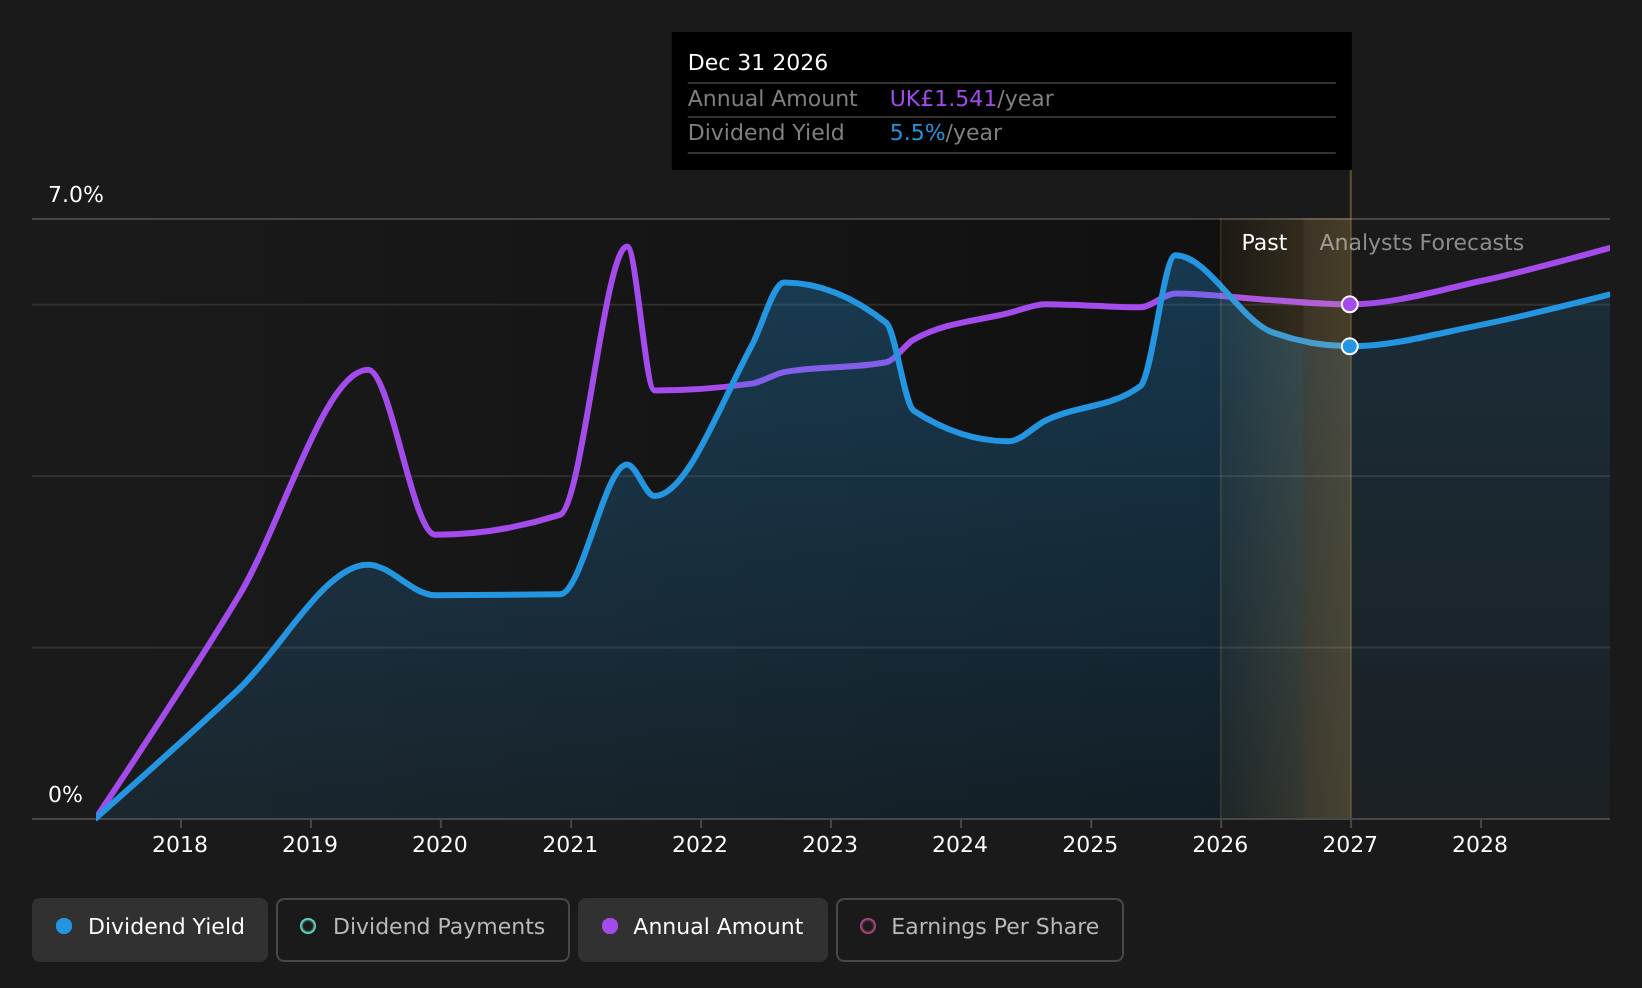
Task: Click the 0% y-axis label
Action: point(65,795)
